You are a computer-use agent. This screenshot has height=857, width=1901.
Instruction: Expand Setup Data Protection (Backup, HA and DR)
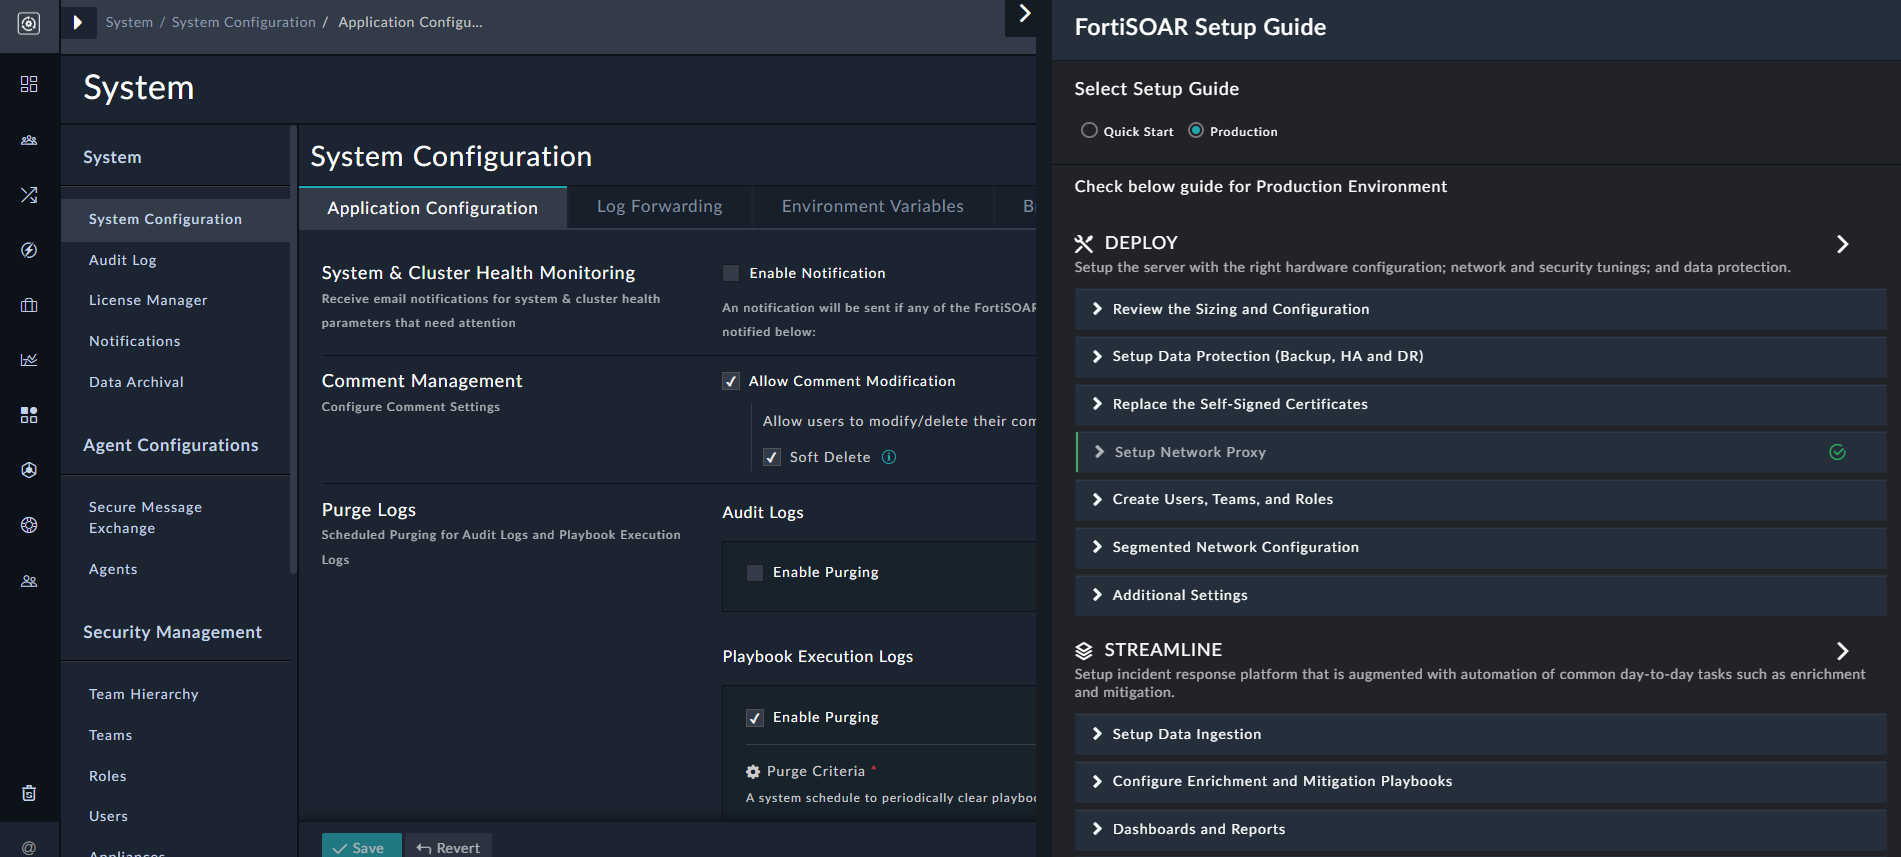pyautogui.click(x=1480, y=356)
